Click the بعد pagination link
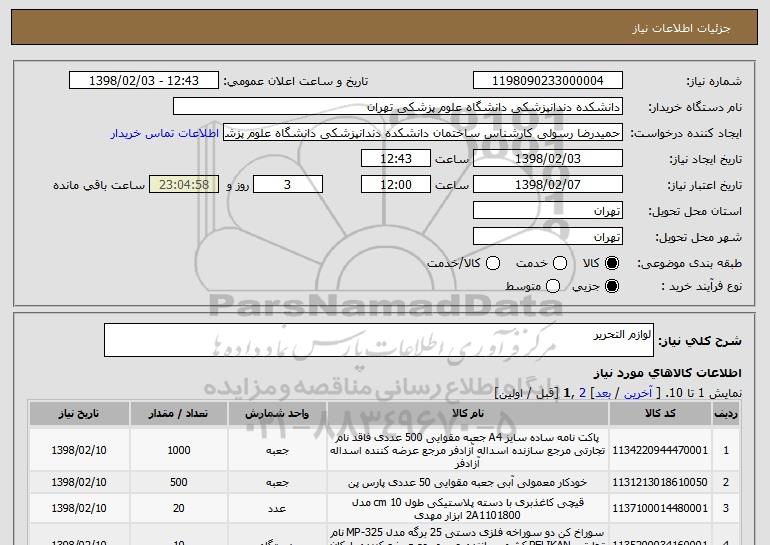 [603, 393]
